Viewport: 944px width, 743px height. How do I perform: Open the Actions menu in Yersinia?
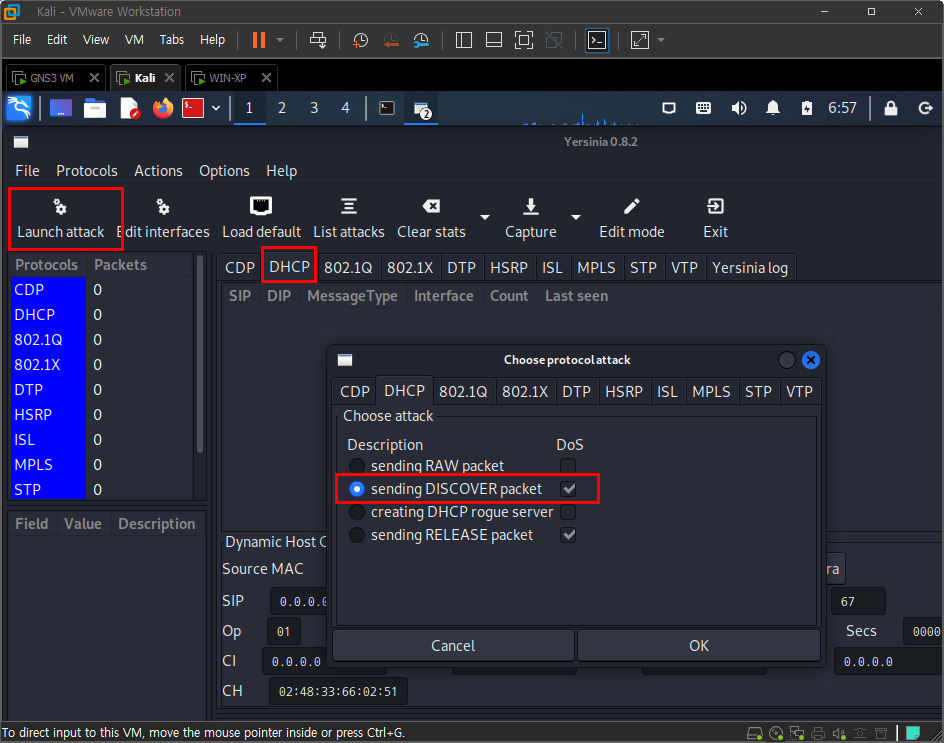pyautogui.click(x=158, y=171)
